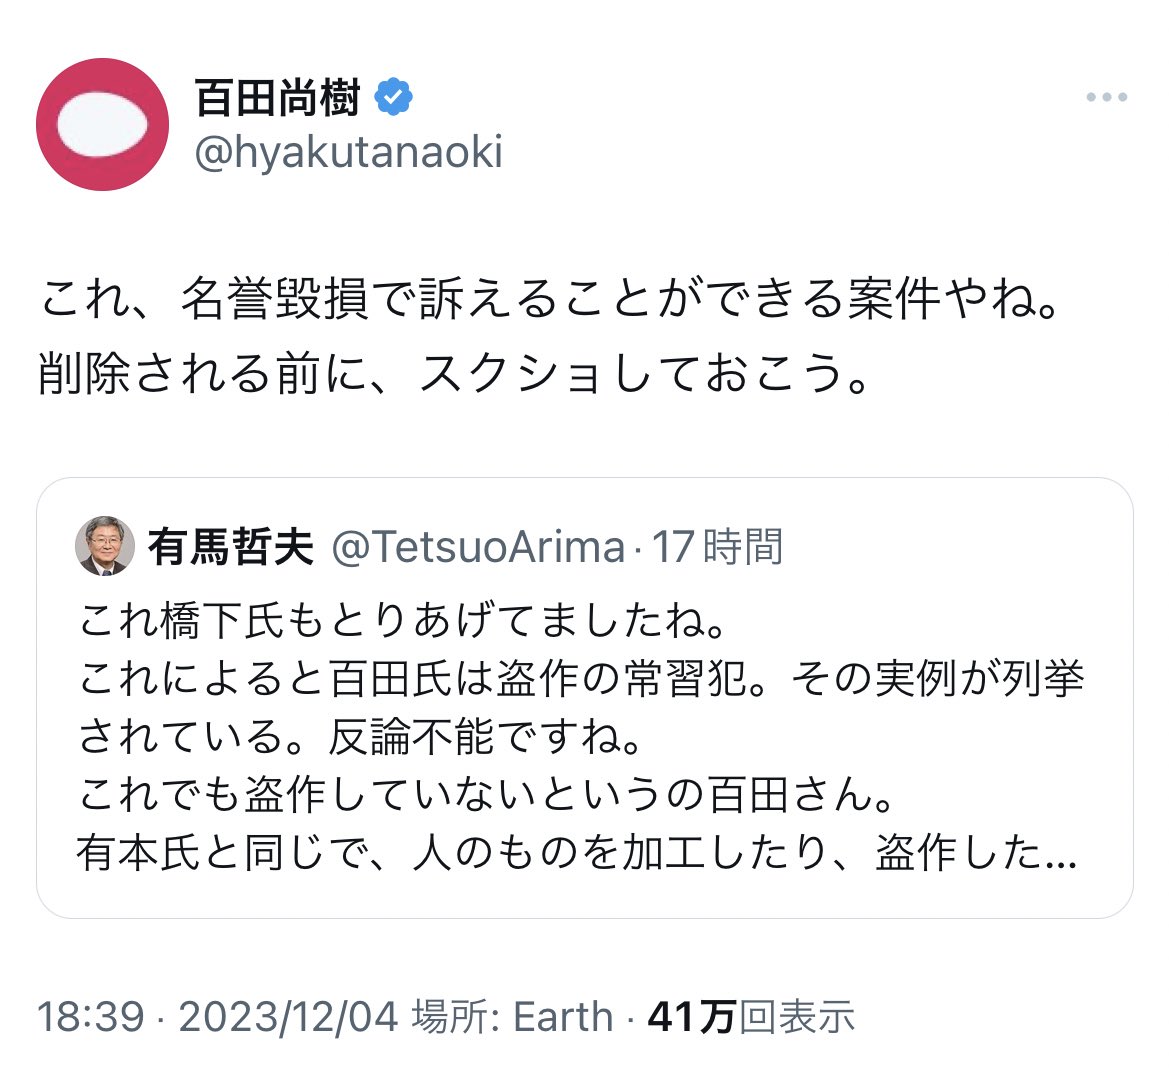
Task: Click the 2023/12/04 post date
Action: pyautogui.click(x=288, y=1016)
